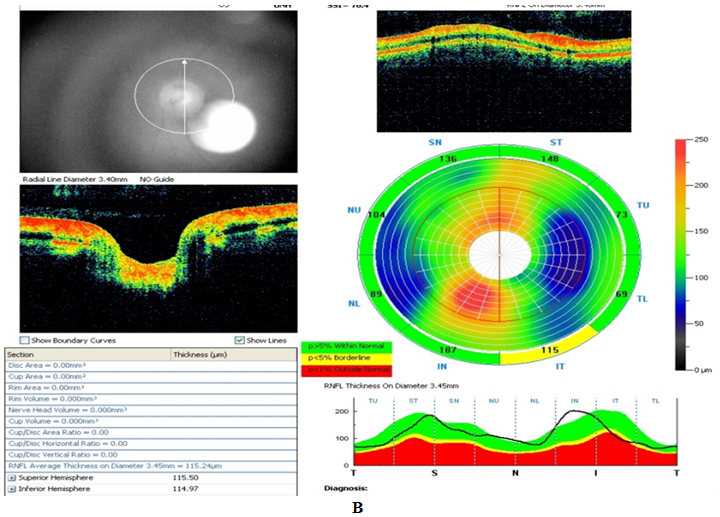The image size is (720, 517).
Task: Select the Cup/Disc Area Ratio row
Action: pyautogui.click(x=60, y=432)
